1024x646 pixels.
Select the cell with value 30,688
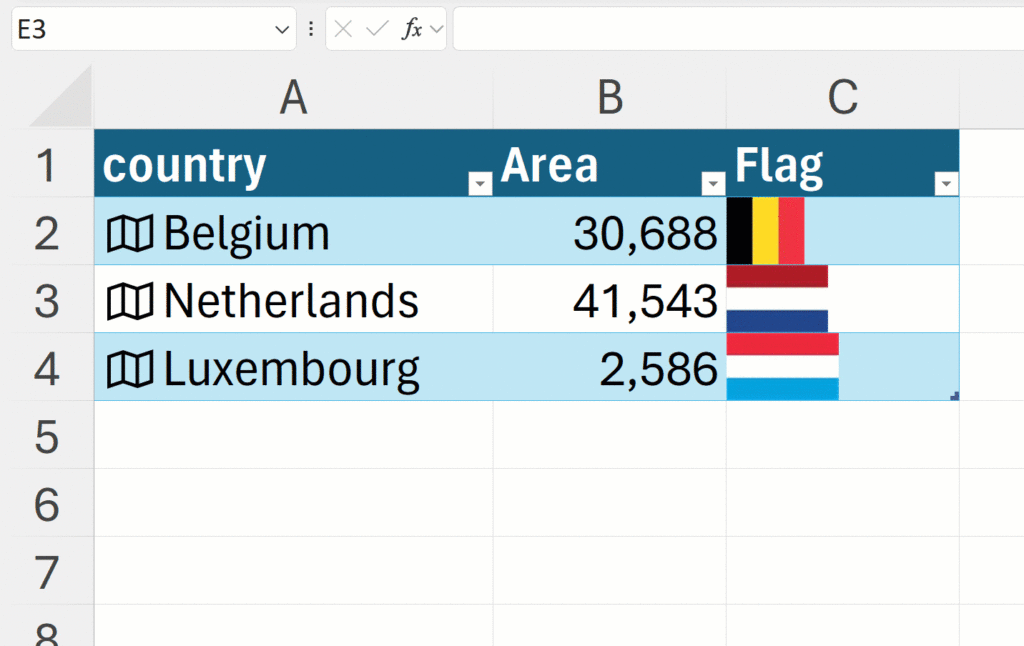point(609,231)
